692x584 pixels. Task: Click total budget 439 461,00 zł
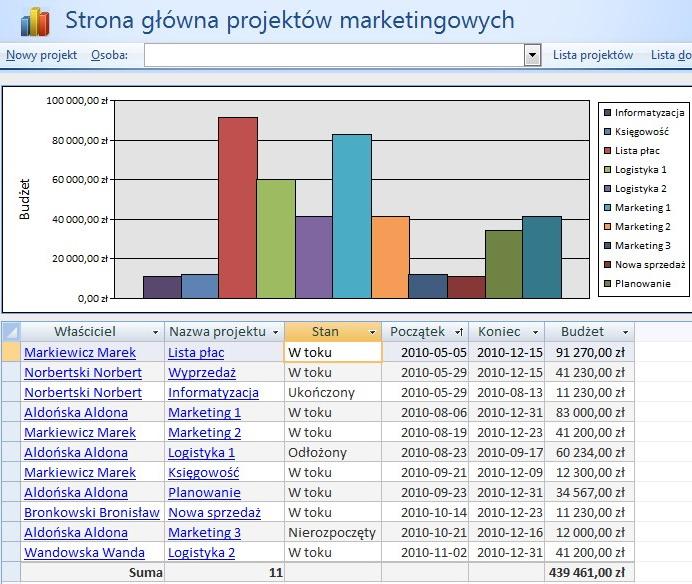590,573
